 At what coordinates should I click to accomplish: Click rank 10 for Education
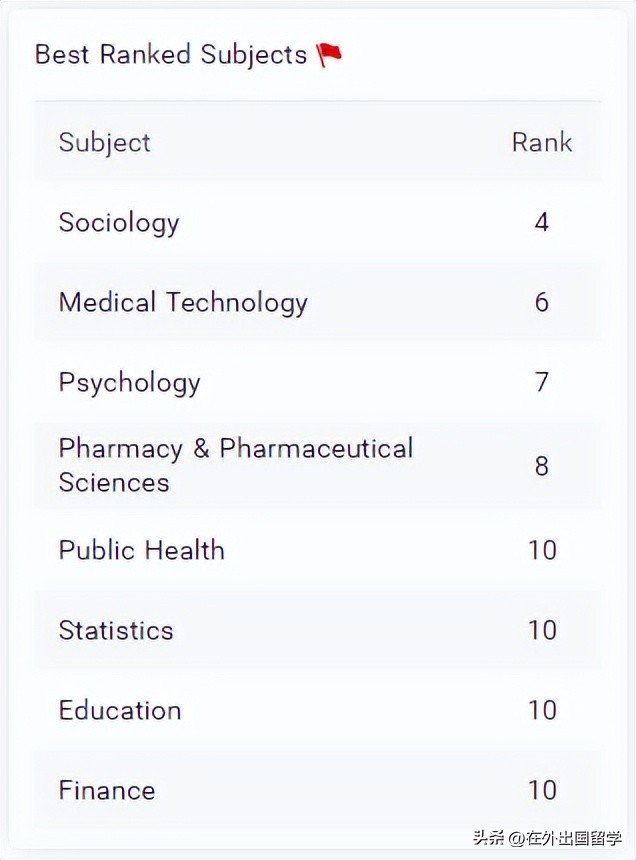click(541, 710)
